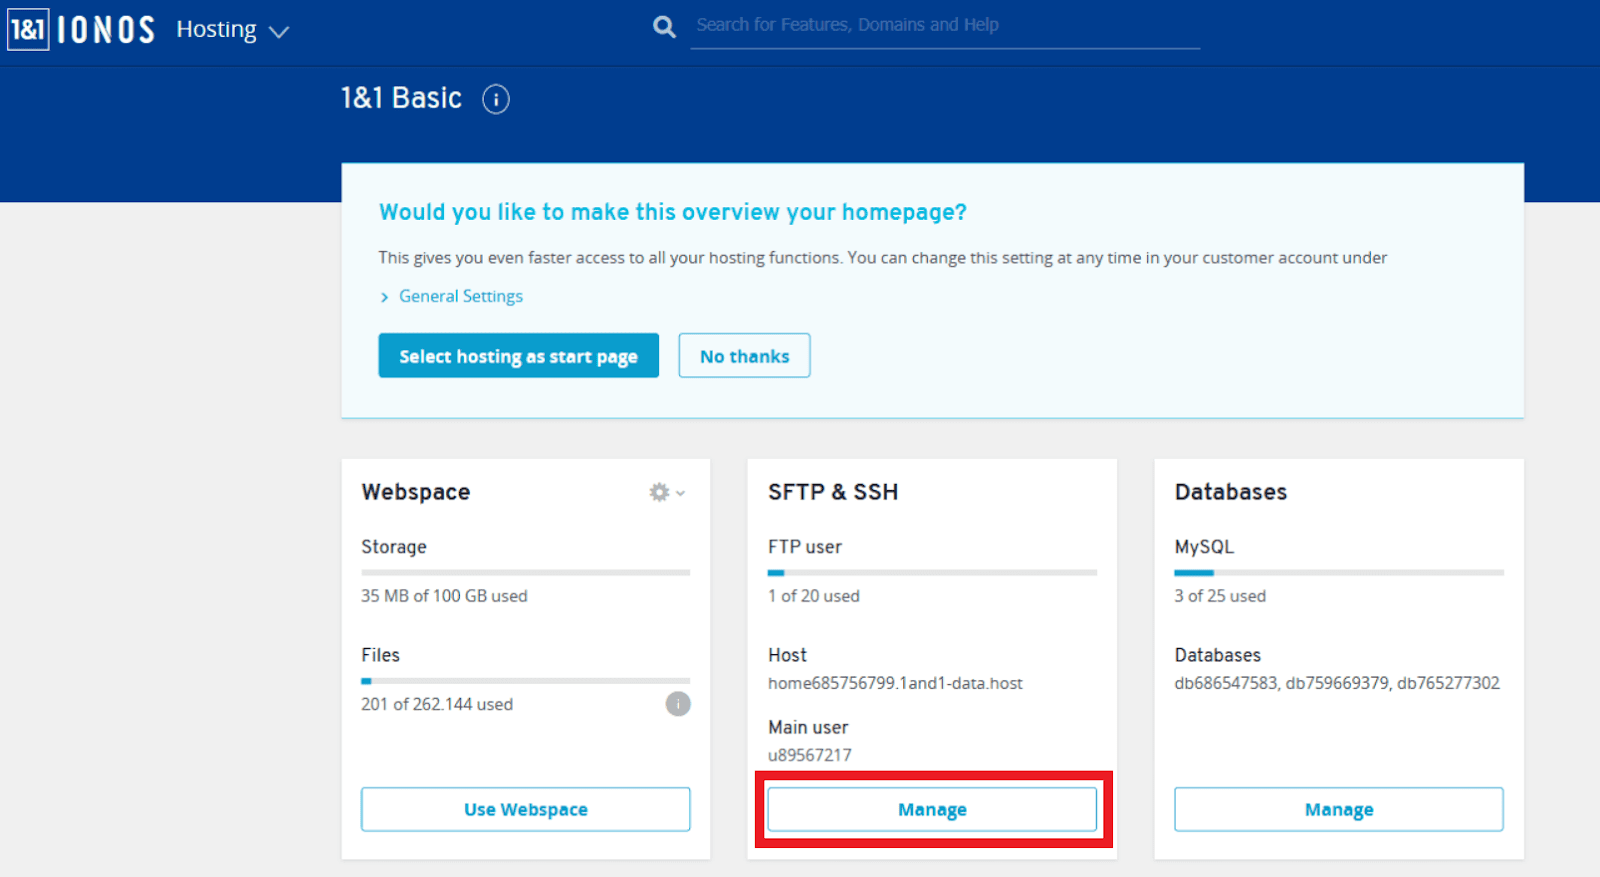Click '1 of 20 used' text
1600x877 pixels.
[x=814, y=596]
